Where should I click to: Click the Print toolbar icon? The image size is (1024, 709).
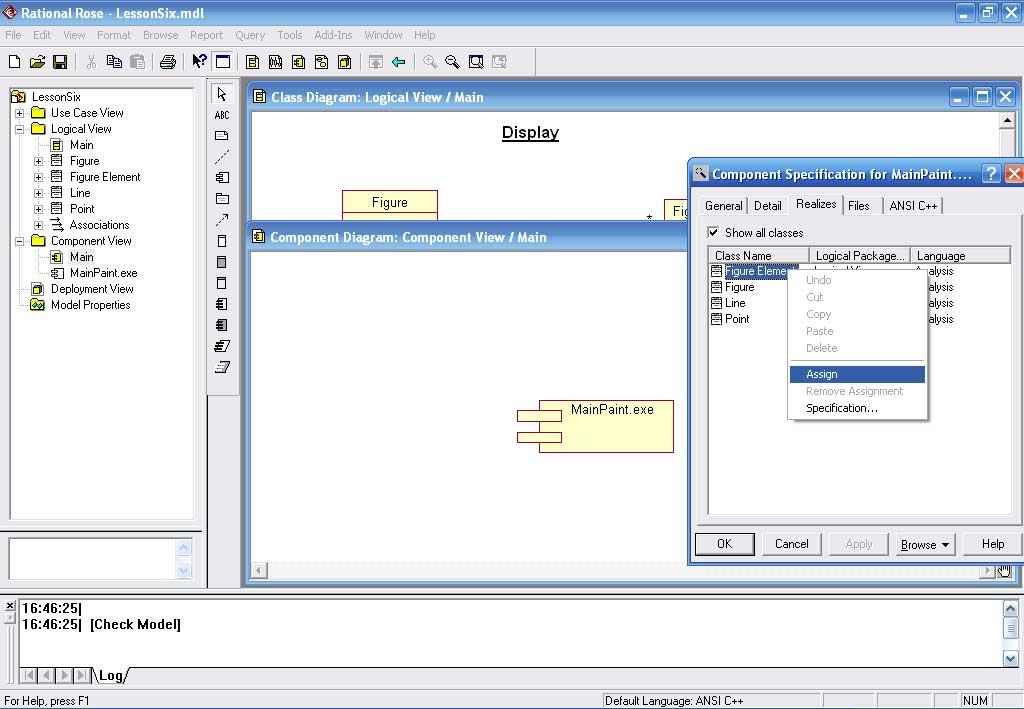coord(168,62)
